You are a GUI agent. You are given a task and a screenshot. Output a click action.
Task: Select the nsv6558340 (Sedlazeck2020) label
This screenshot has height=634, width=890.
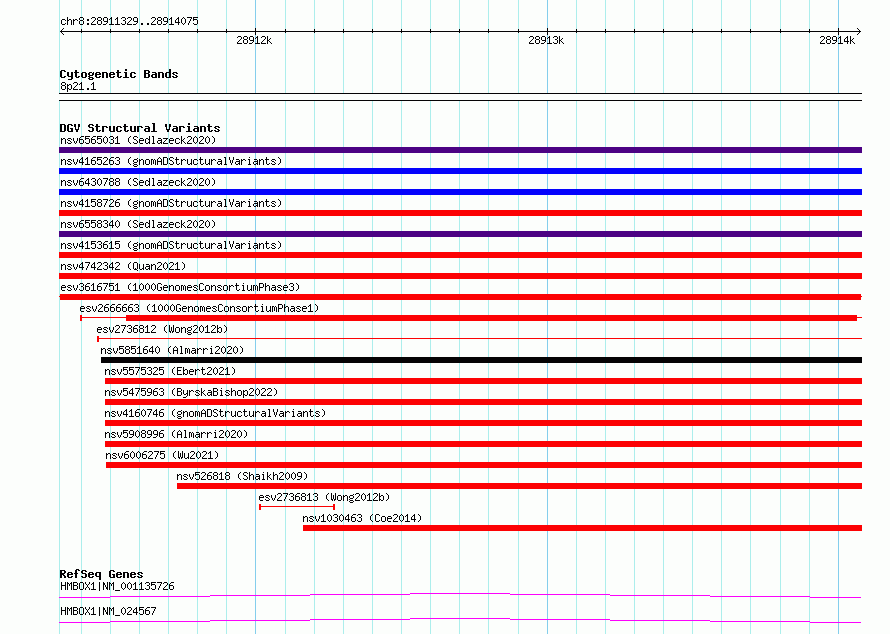[138, 224]
